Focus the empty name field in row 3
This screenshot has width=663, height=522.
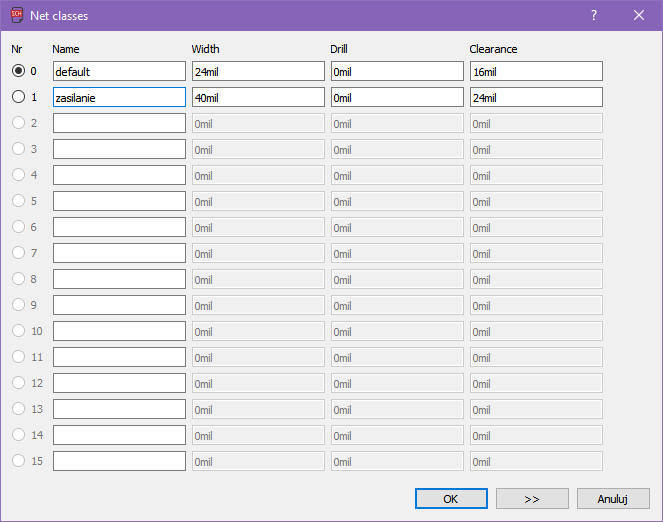[119, 149]
